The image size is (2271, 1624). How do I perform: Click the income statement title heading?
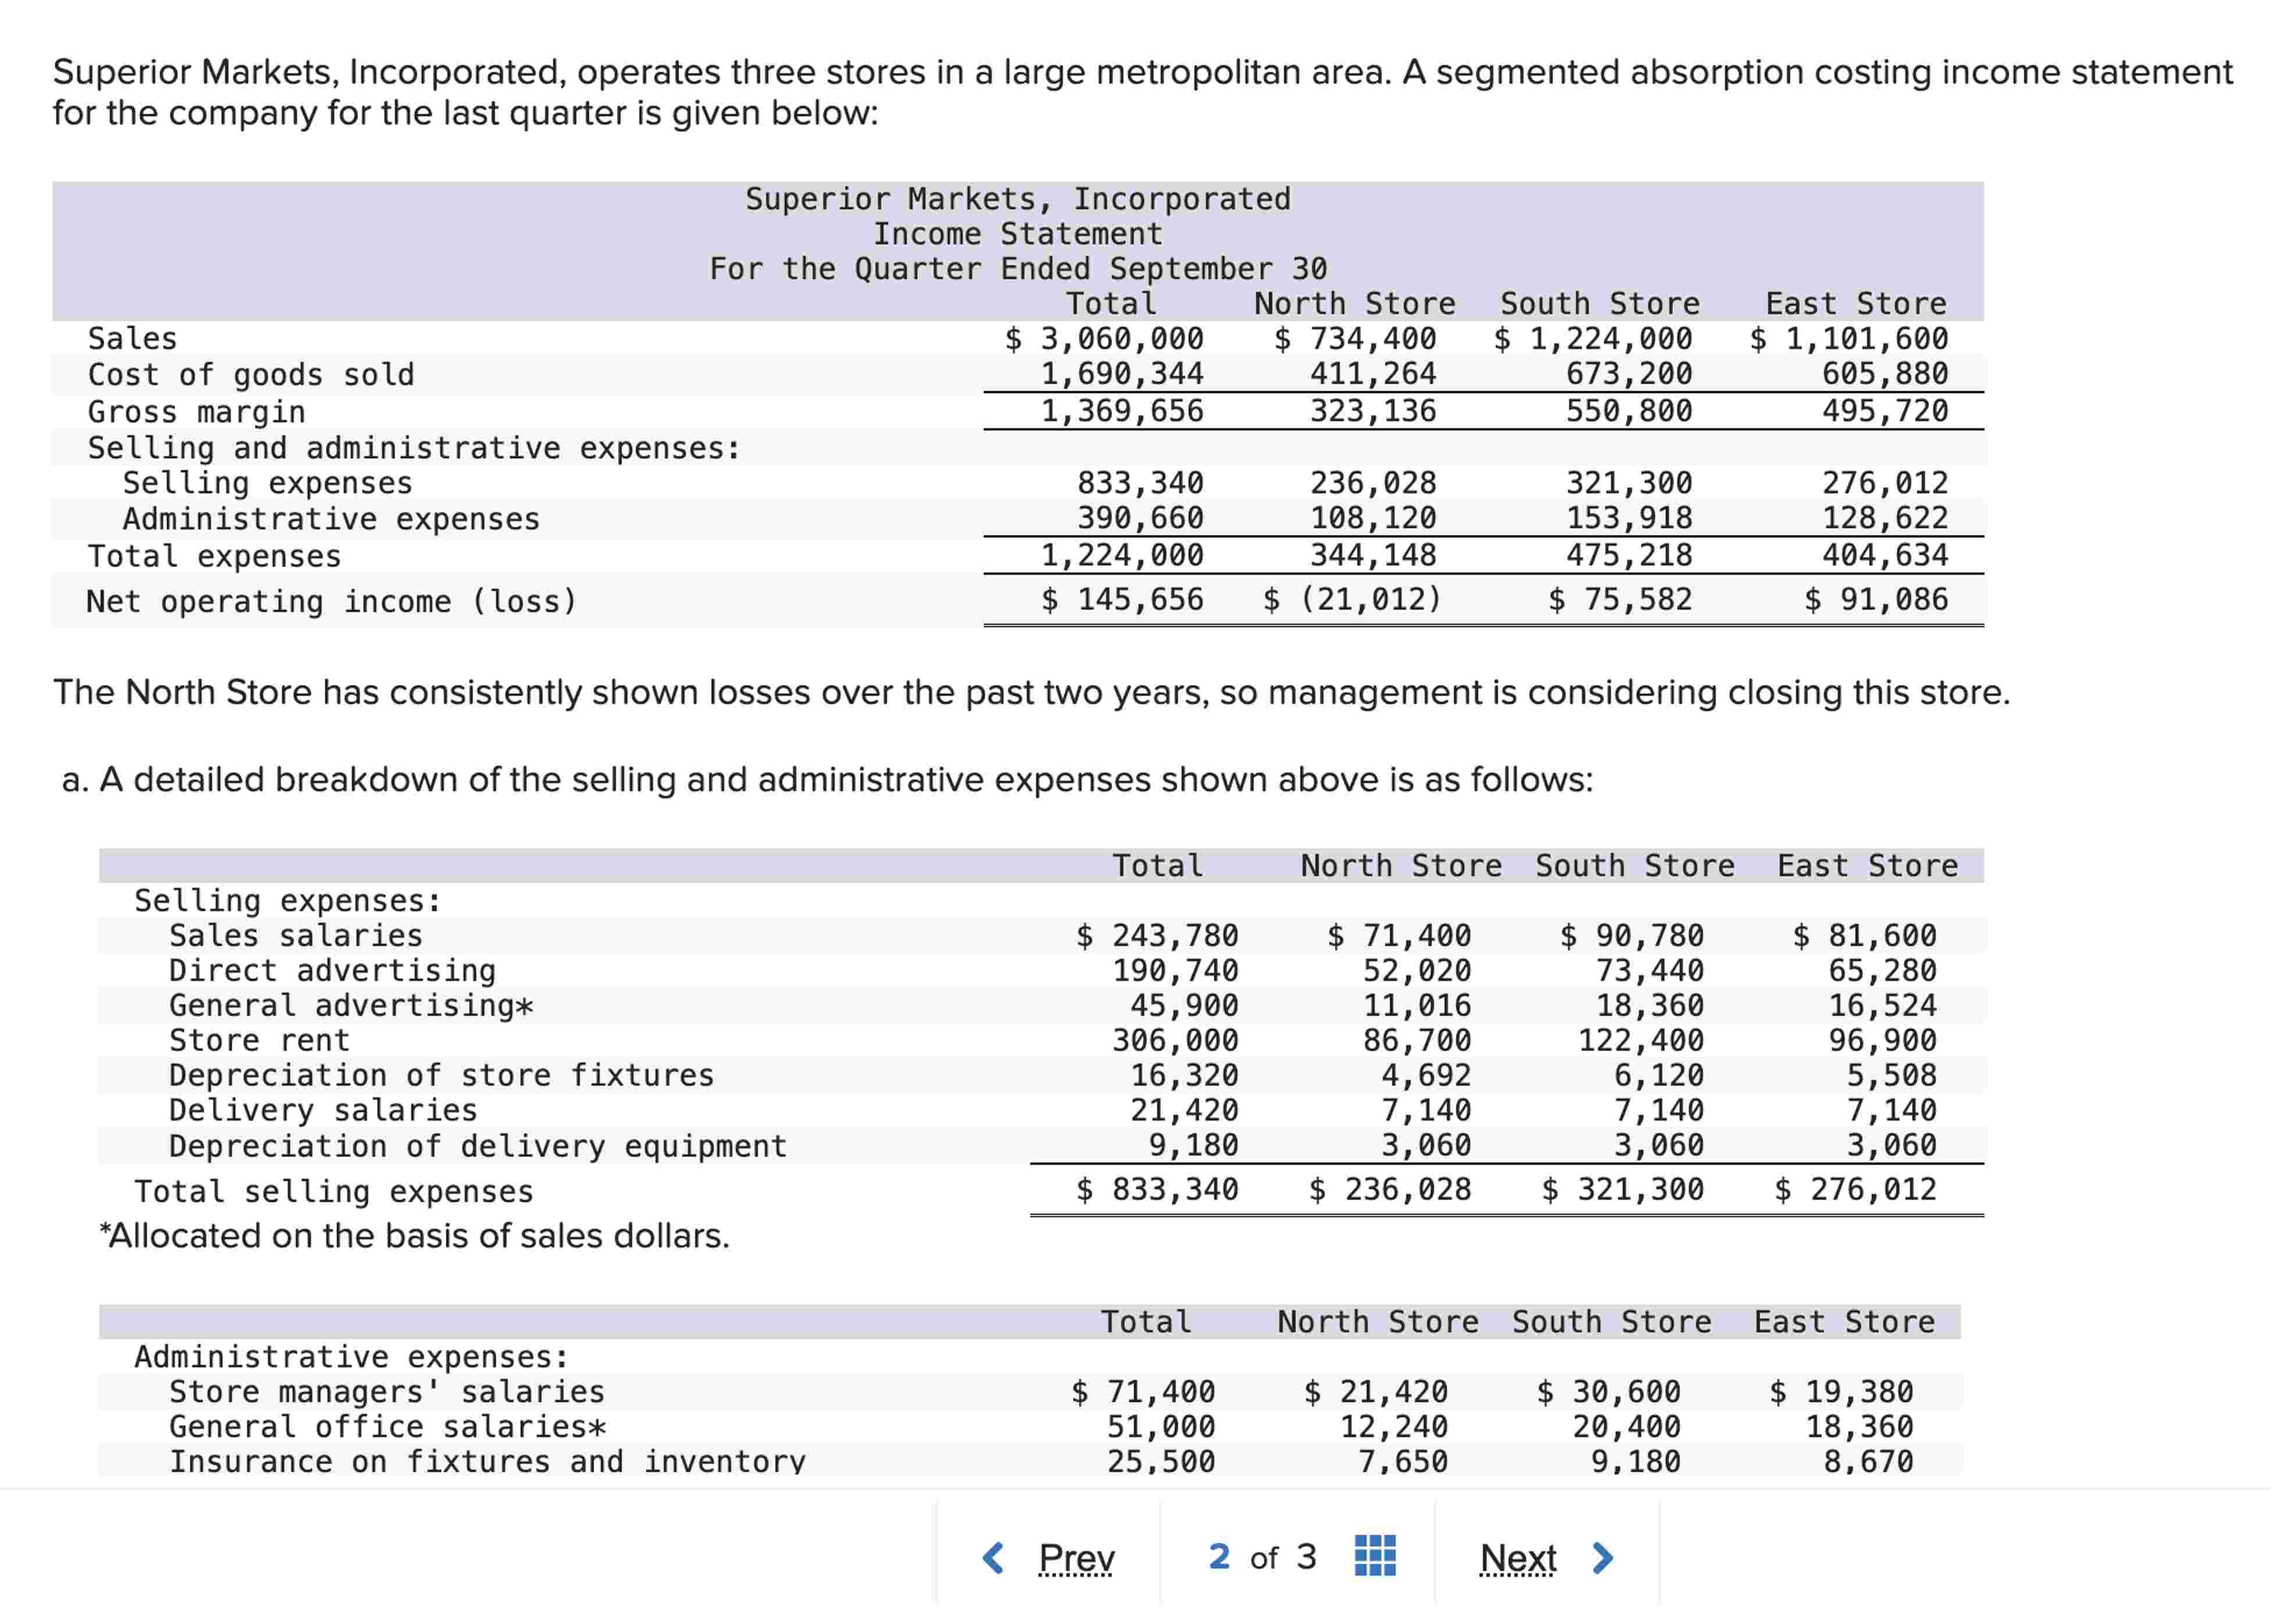click(1018, 233)
